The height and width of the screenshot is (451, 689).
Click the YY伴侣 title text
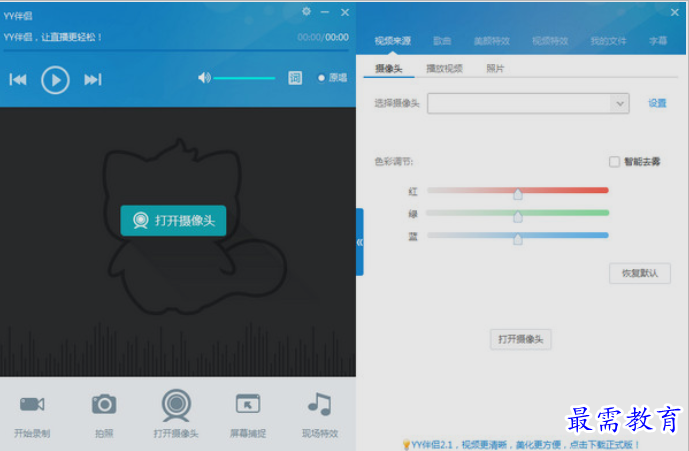18,16
